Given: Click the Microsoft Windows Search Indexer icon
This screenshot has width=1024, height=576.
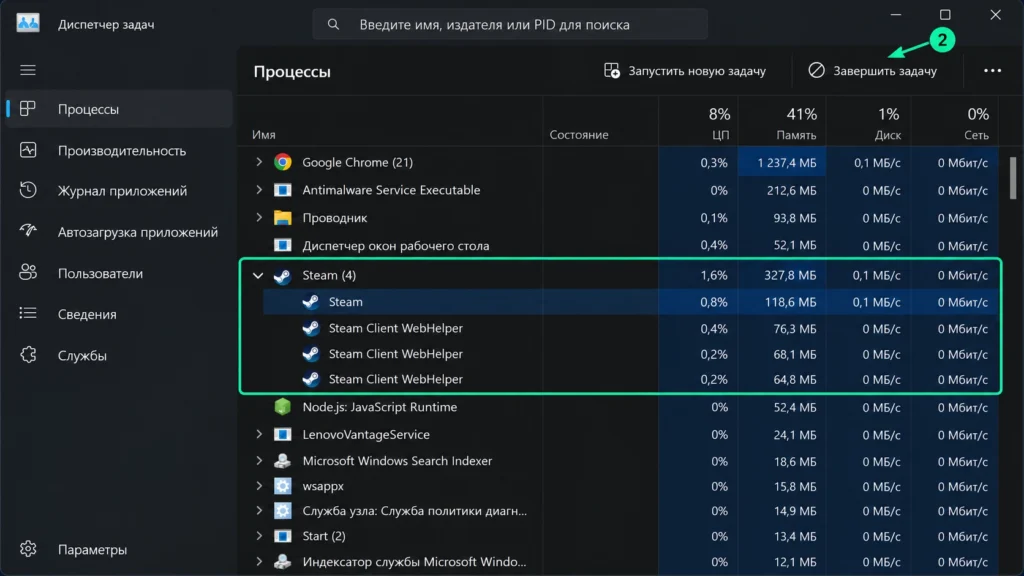Looking at the screenshot, I should click(283, 460).
